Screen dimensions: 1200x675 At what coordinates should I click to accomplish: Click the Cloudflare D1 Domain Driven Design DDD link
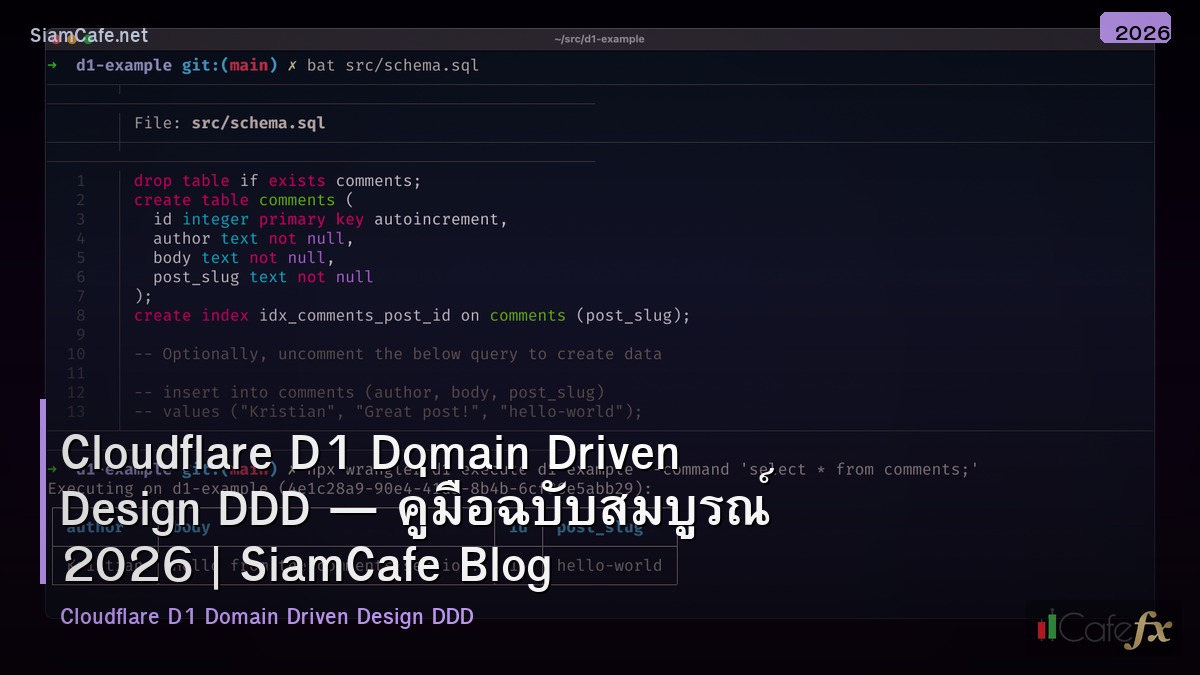(267, 616)
